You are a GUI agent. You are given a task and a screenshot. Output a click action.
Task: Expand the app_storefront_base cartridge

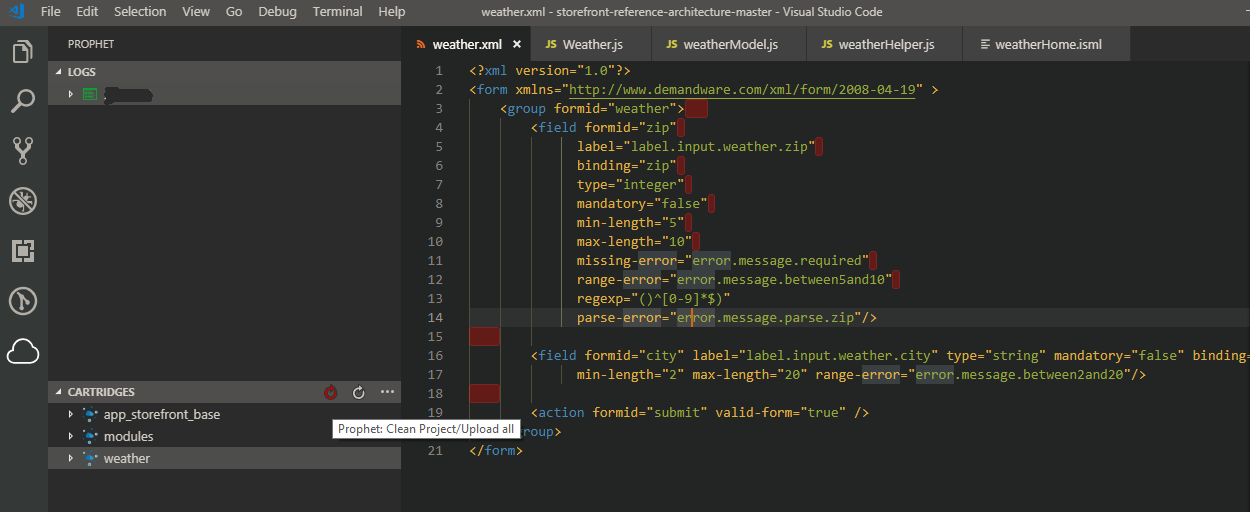tap(71, 415)
